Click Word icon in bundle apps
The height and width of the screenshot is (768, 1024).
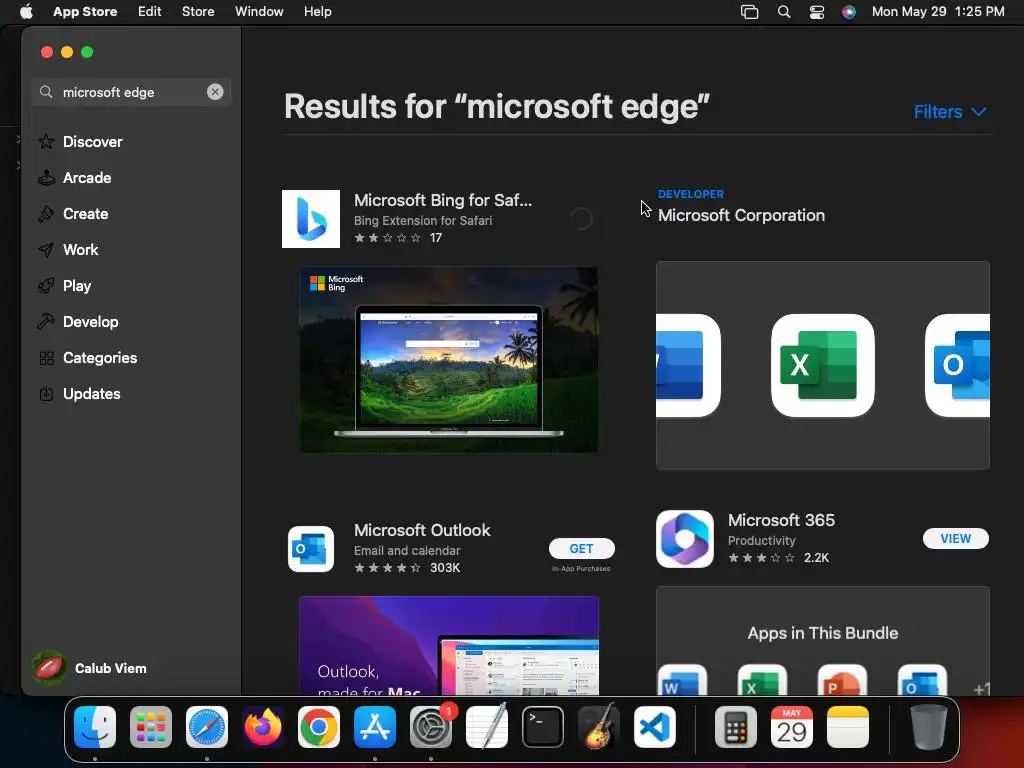click(x=682, y=680)
